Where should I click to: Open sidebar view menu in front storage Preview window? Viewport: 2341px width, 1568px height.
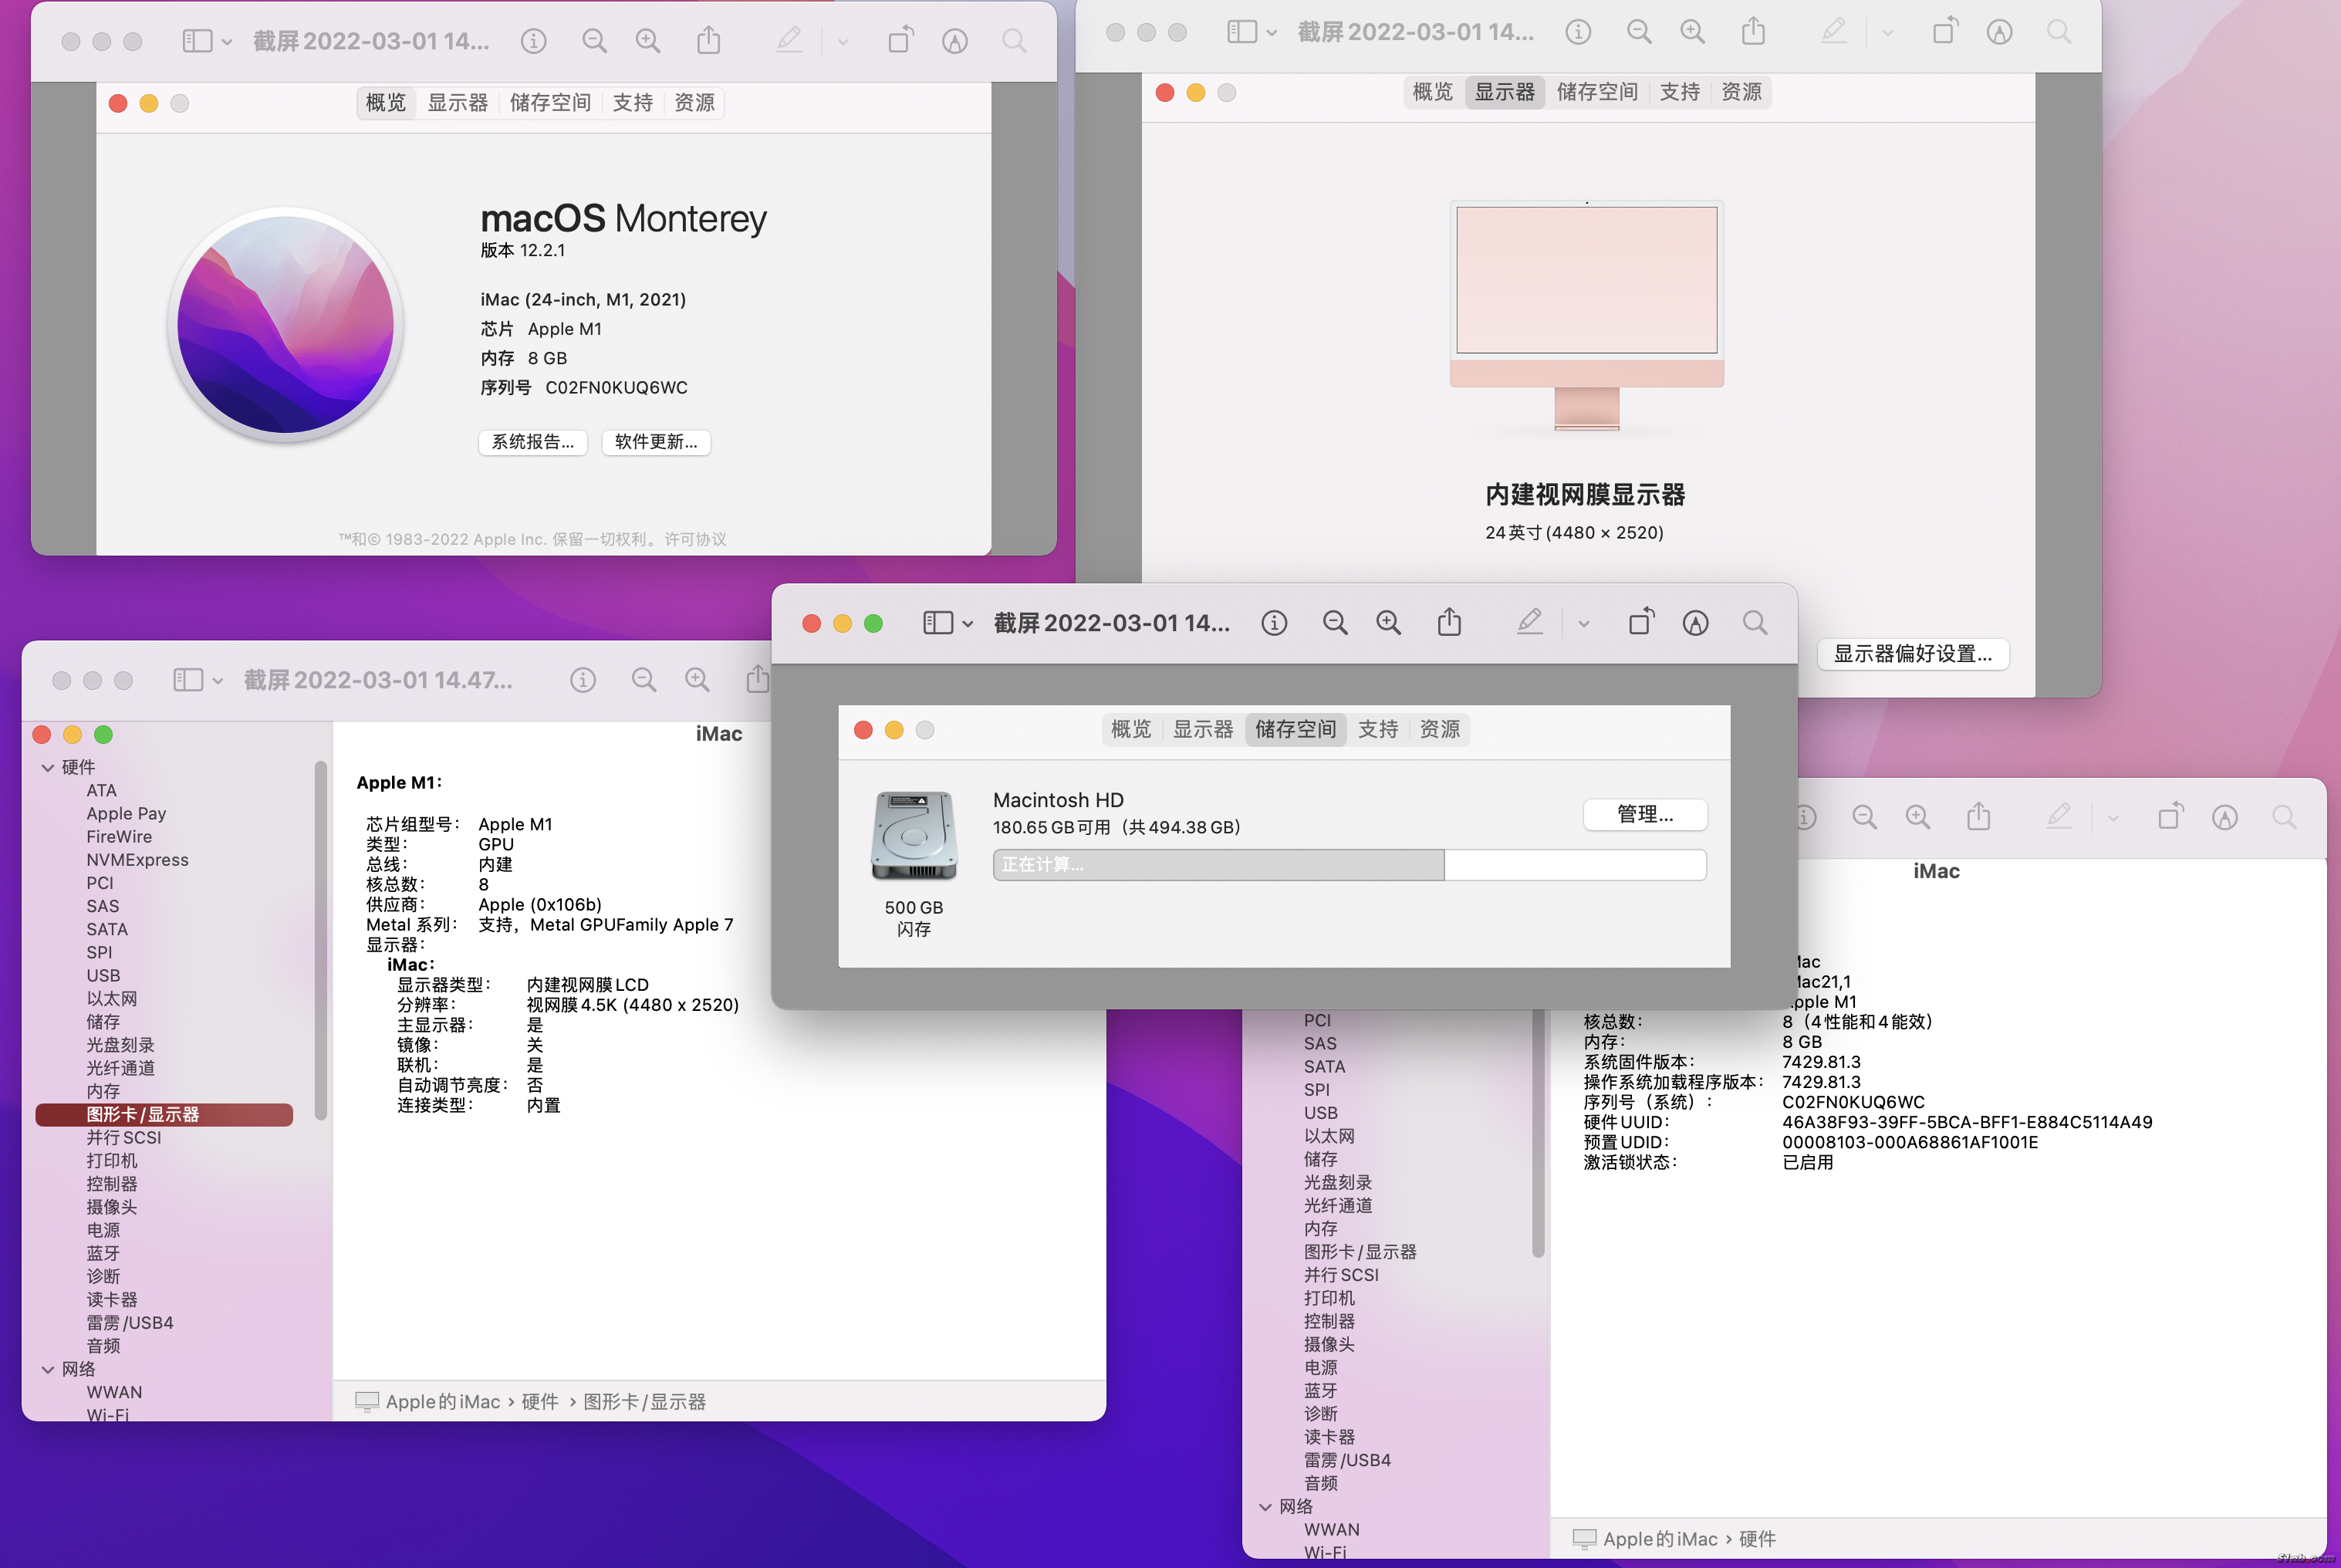(947, 623)
